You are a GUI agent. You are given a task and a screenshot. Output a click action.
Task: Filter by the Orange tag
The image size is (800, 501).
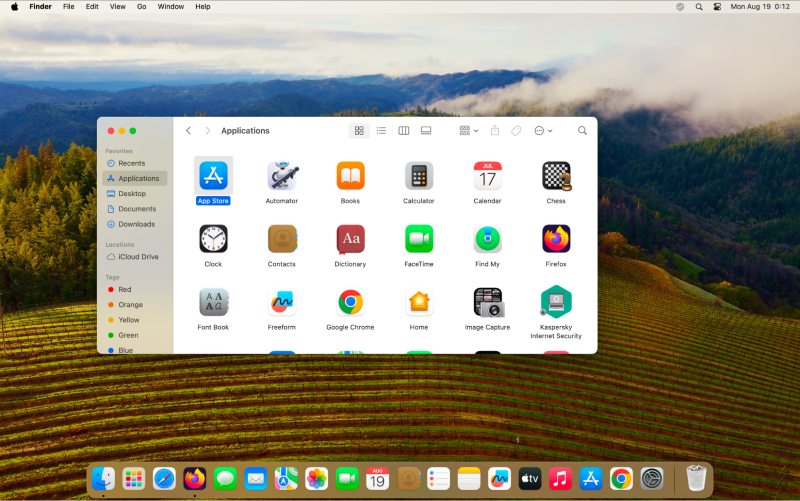tap(135, 305)
